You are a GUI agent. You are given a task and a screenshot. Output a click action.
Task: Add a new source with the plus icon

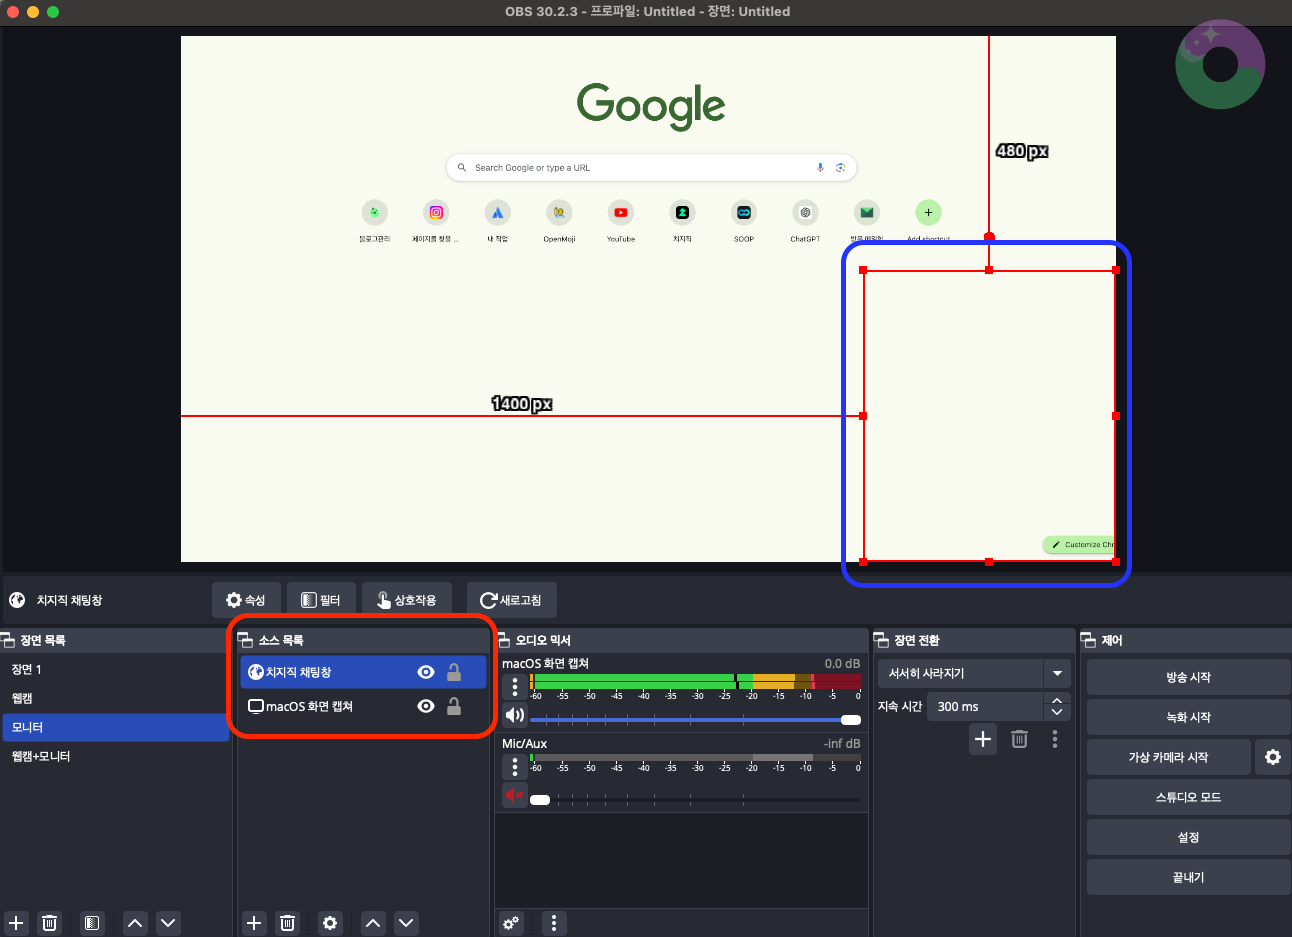(254, 923)
